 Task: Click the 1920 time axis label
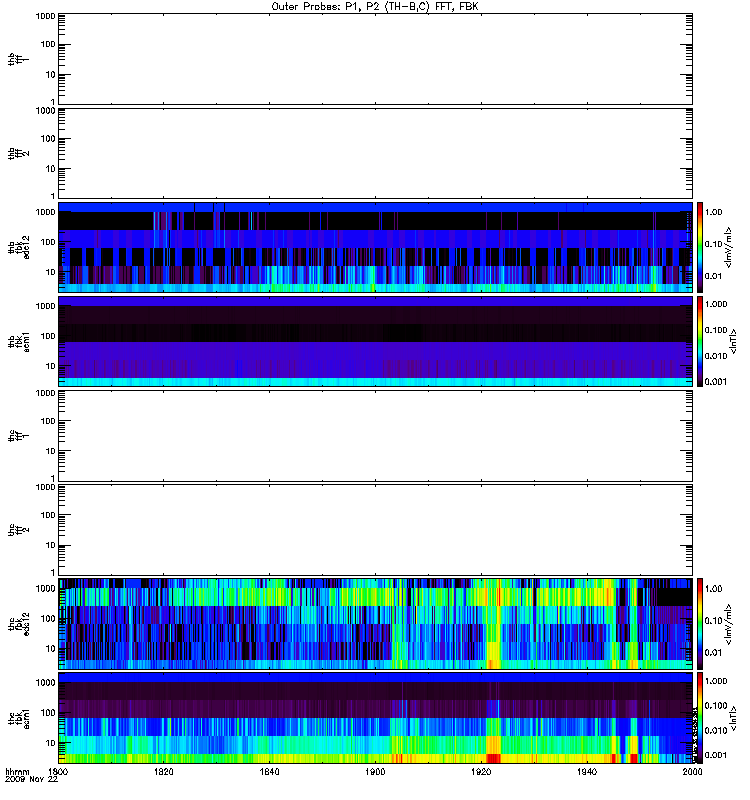(x=481, y=771)
